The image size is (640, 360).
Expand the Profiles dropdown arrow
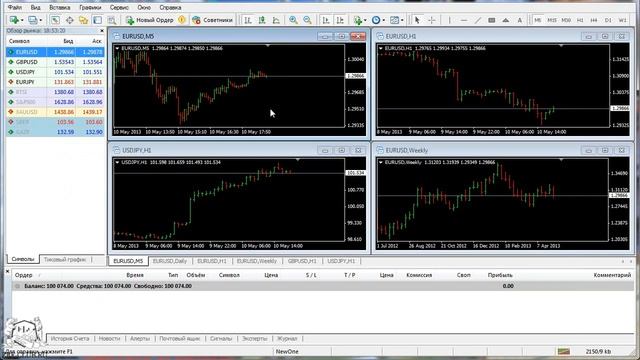point(40,20)
